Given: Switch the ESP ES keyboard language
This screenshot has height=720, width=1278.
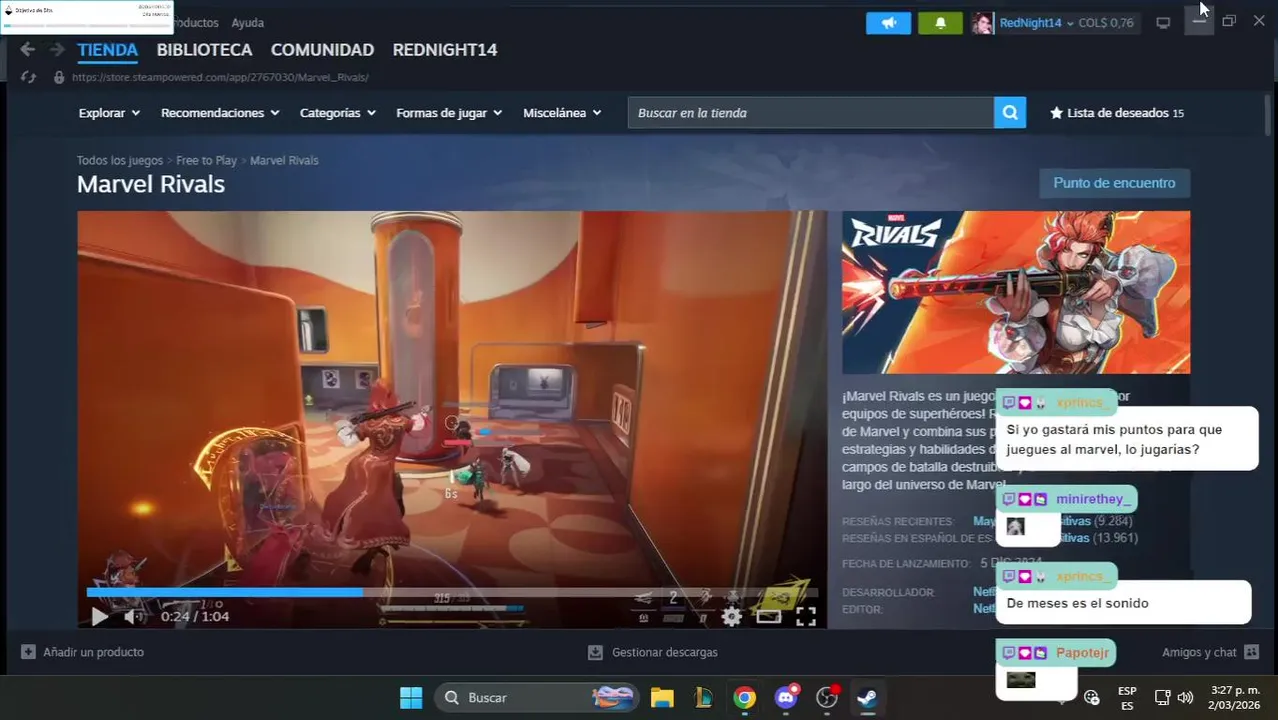Looking at the screenshot, I should click(x=1127, y=698).
